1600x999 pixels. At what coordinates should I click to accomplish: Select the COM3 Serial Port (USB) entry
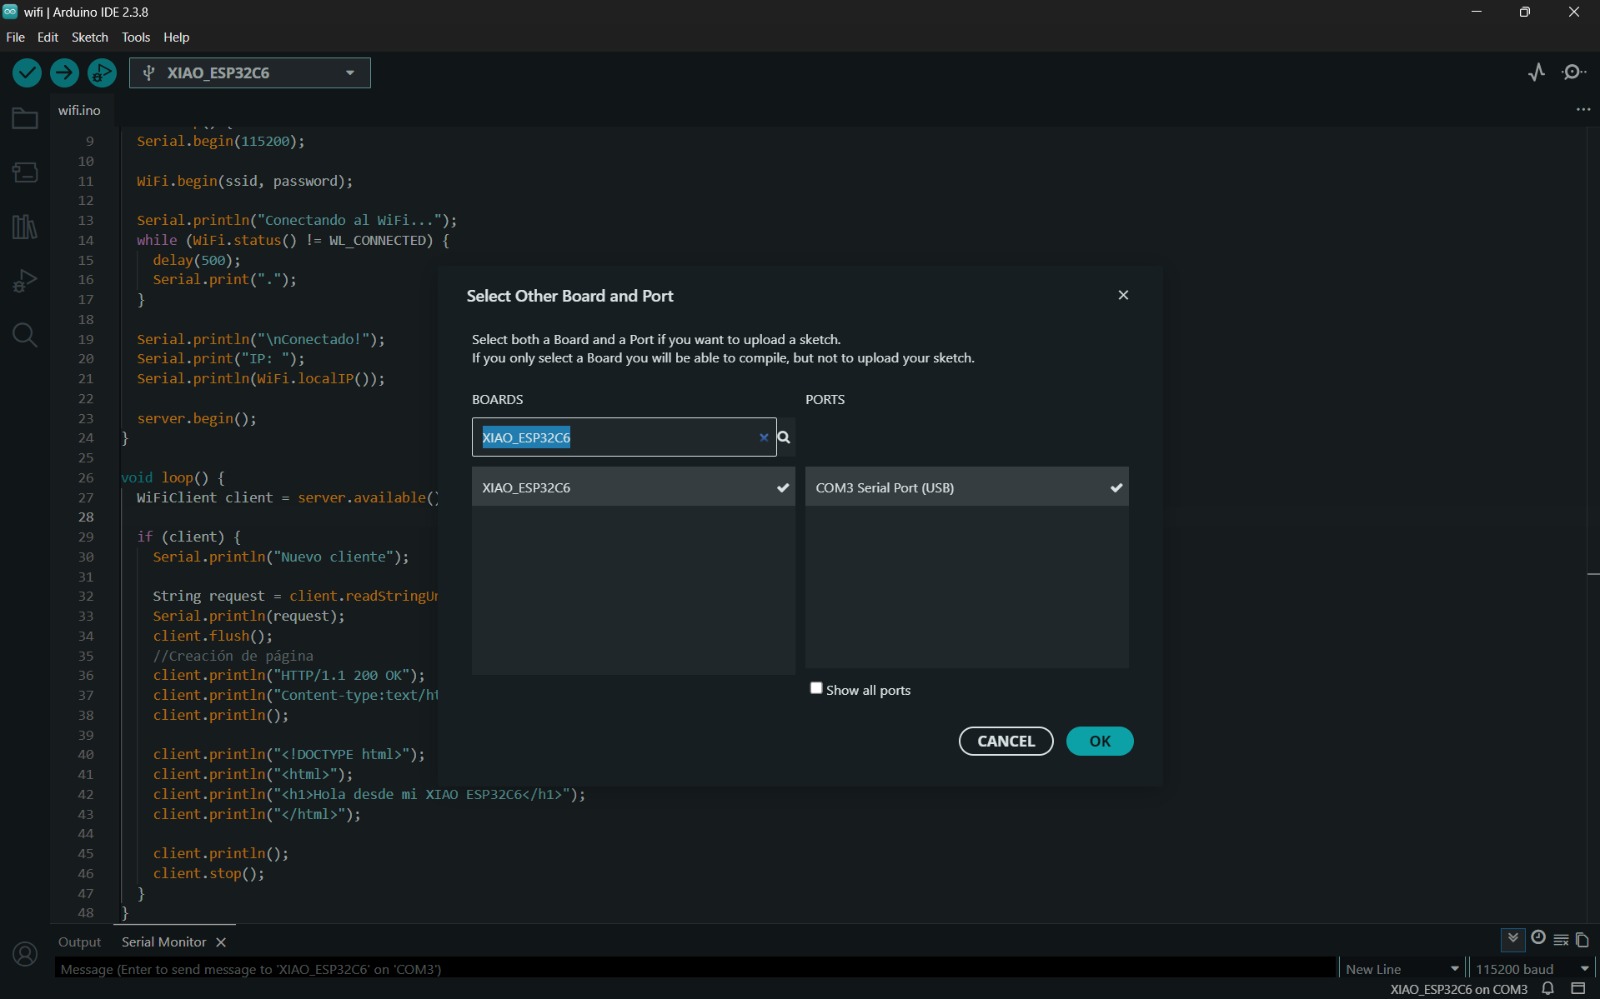click(966, 487)
